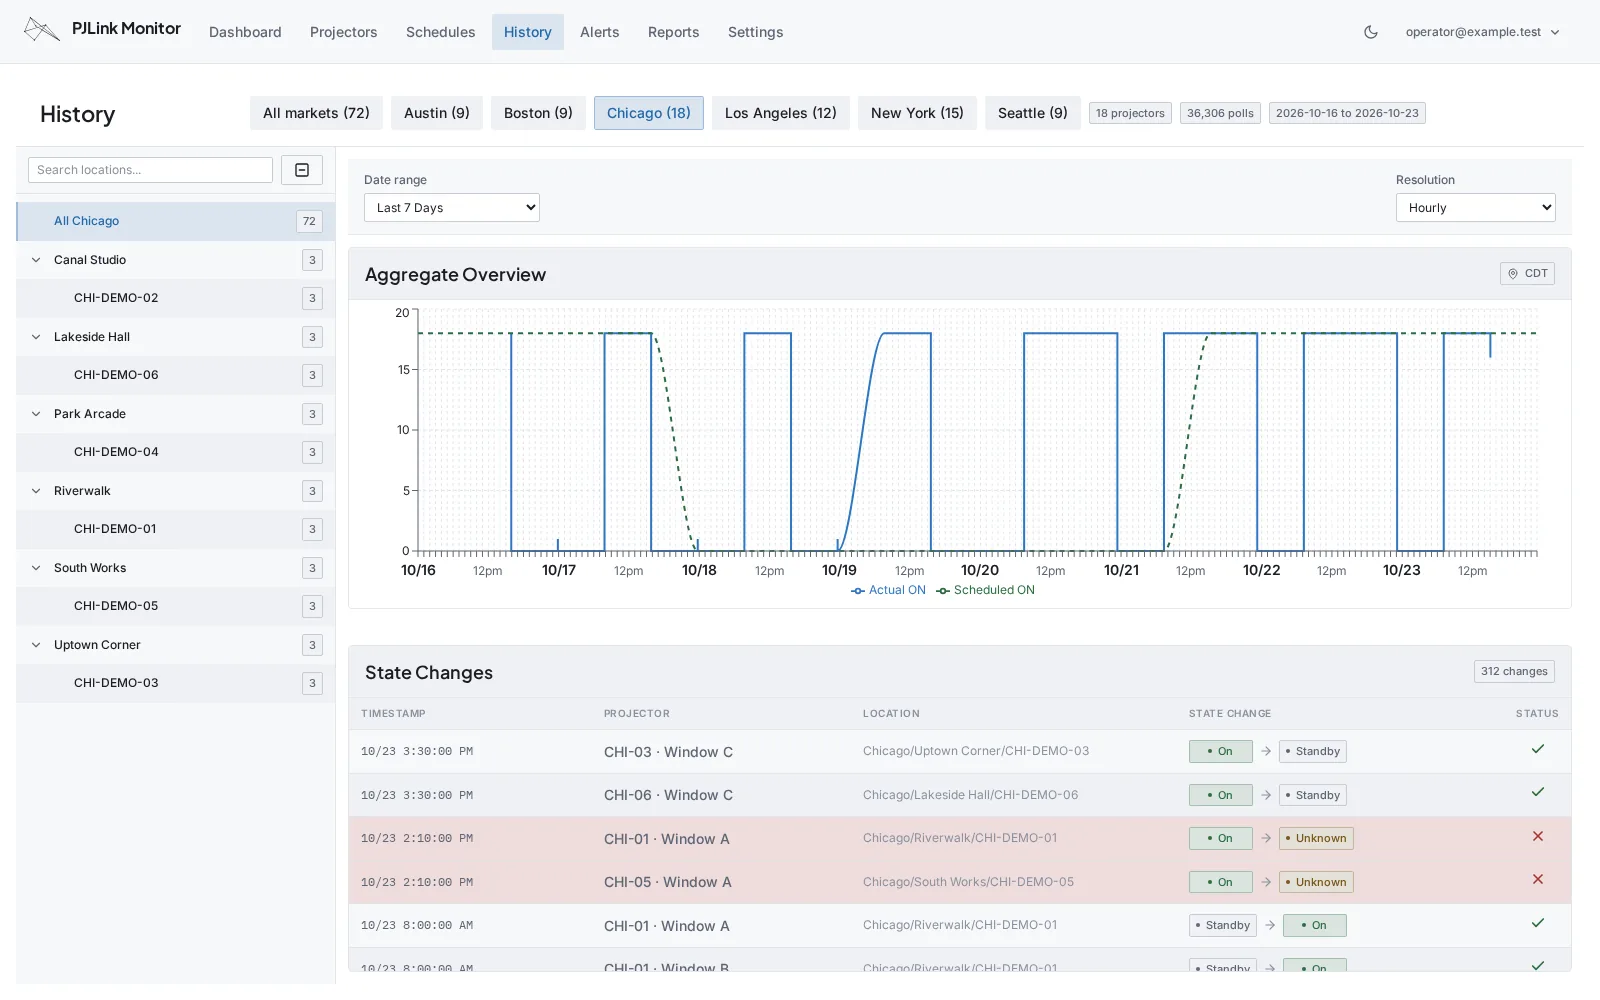Screen dimensions: 1600x1000
Task: Select CHI-DEMO-06 in the location tree
Action: point(176,375)
